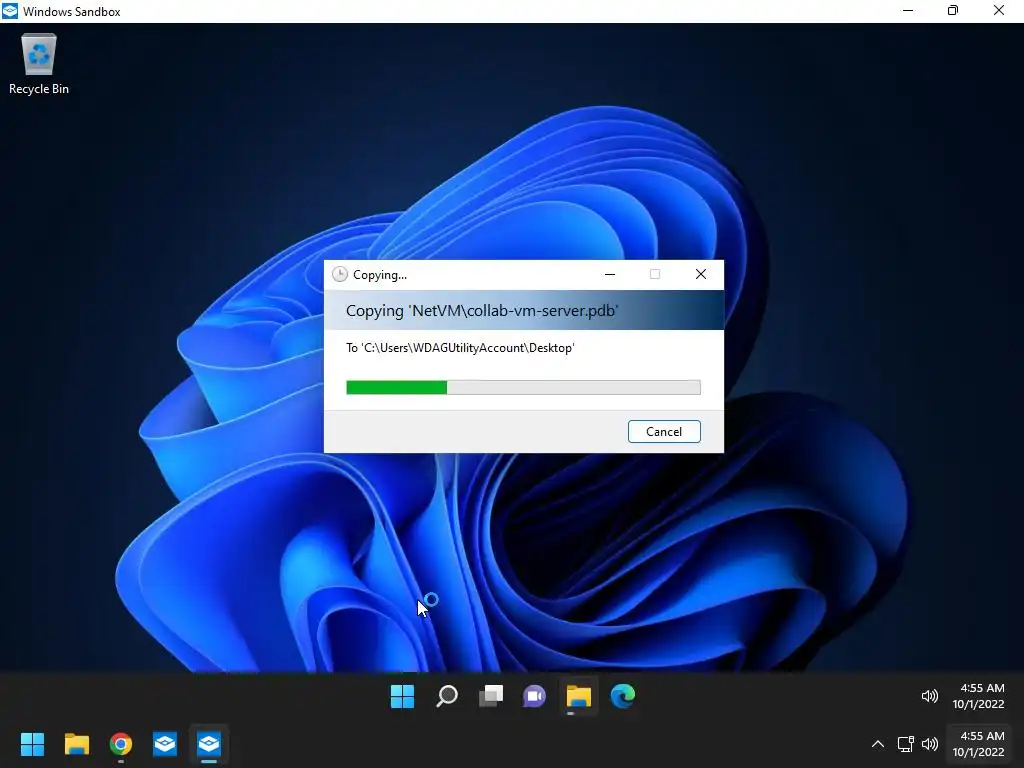
Task: Open Search in the sandbox taskbar
Action: (447, 696)
